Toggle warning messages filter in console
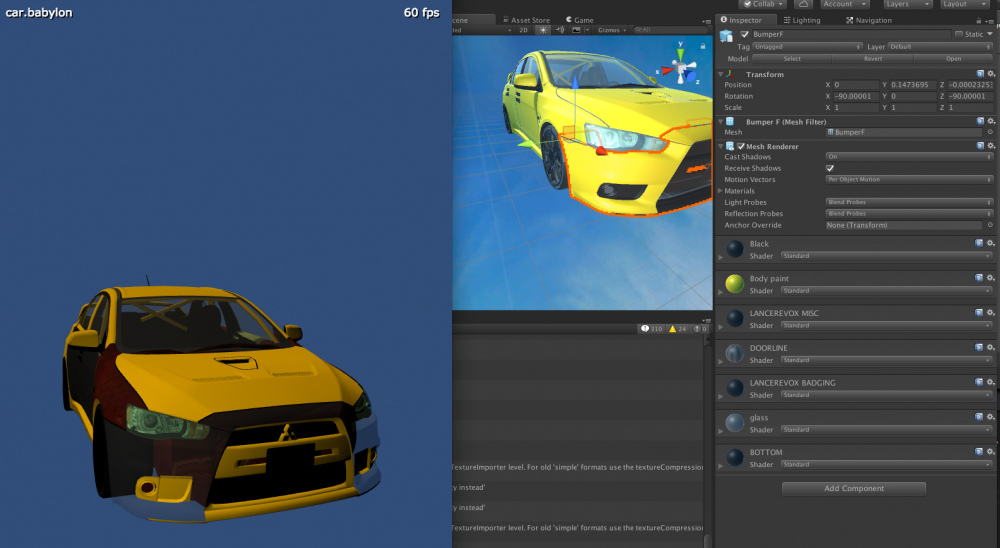Image resolution: width=1000 pixels, height=548 pixels. 673,329
